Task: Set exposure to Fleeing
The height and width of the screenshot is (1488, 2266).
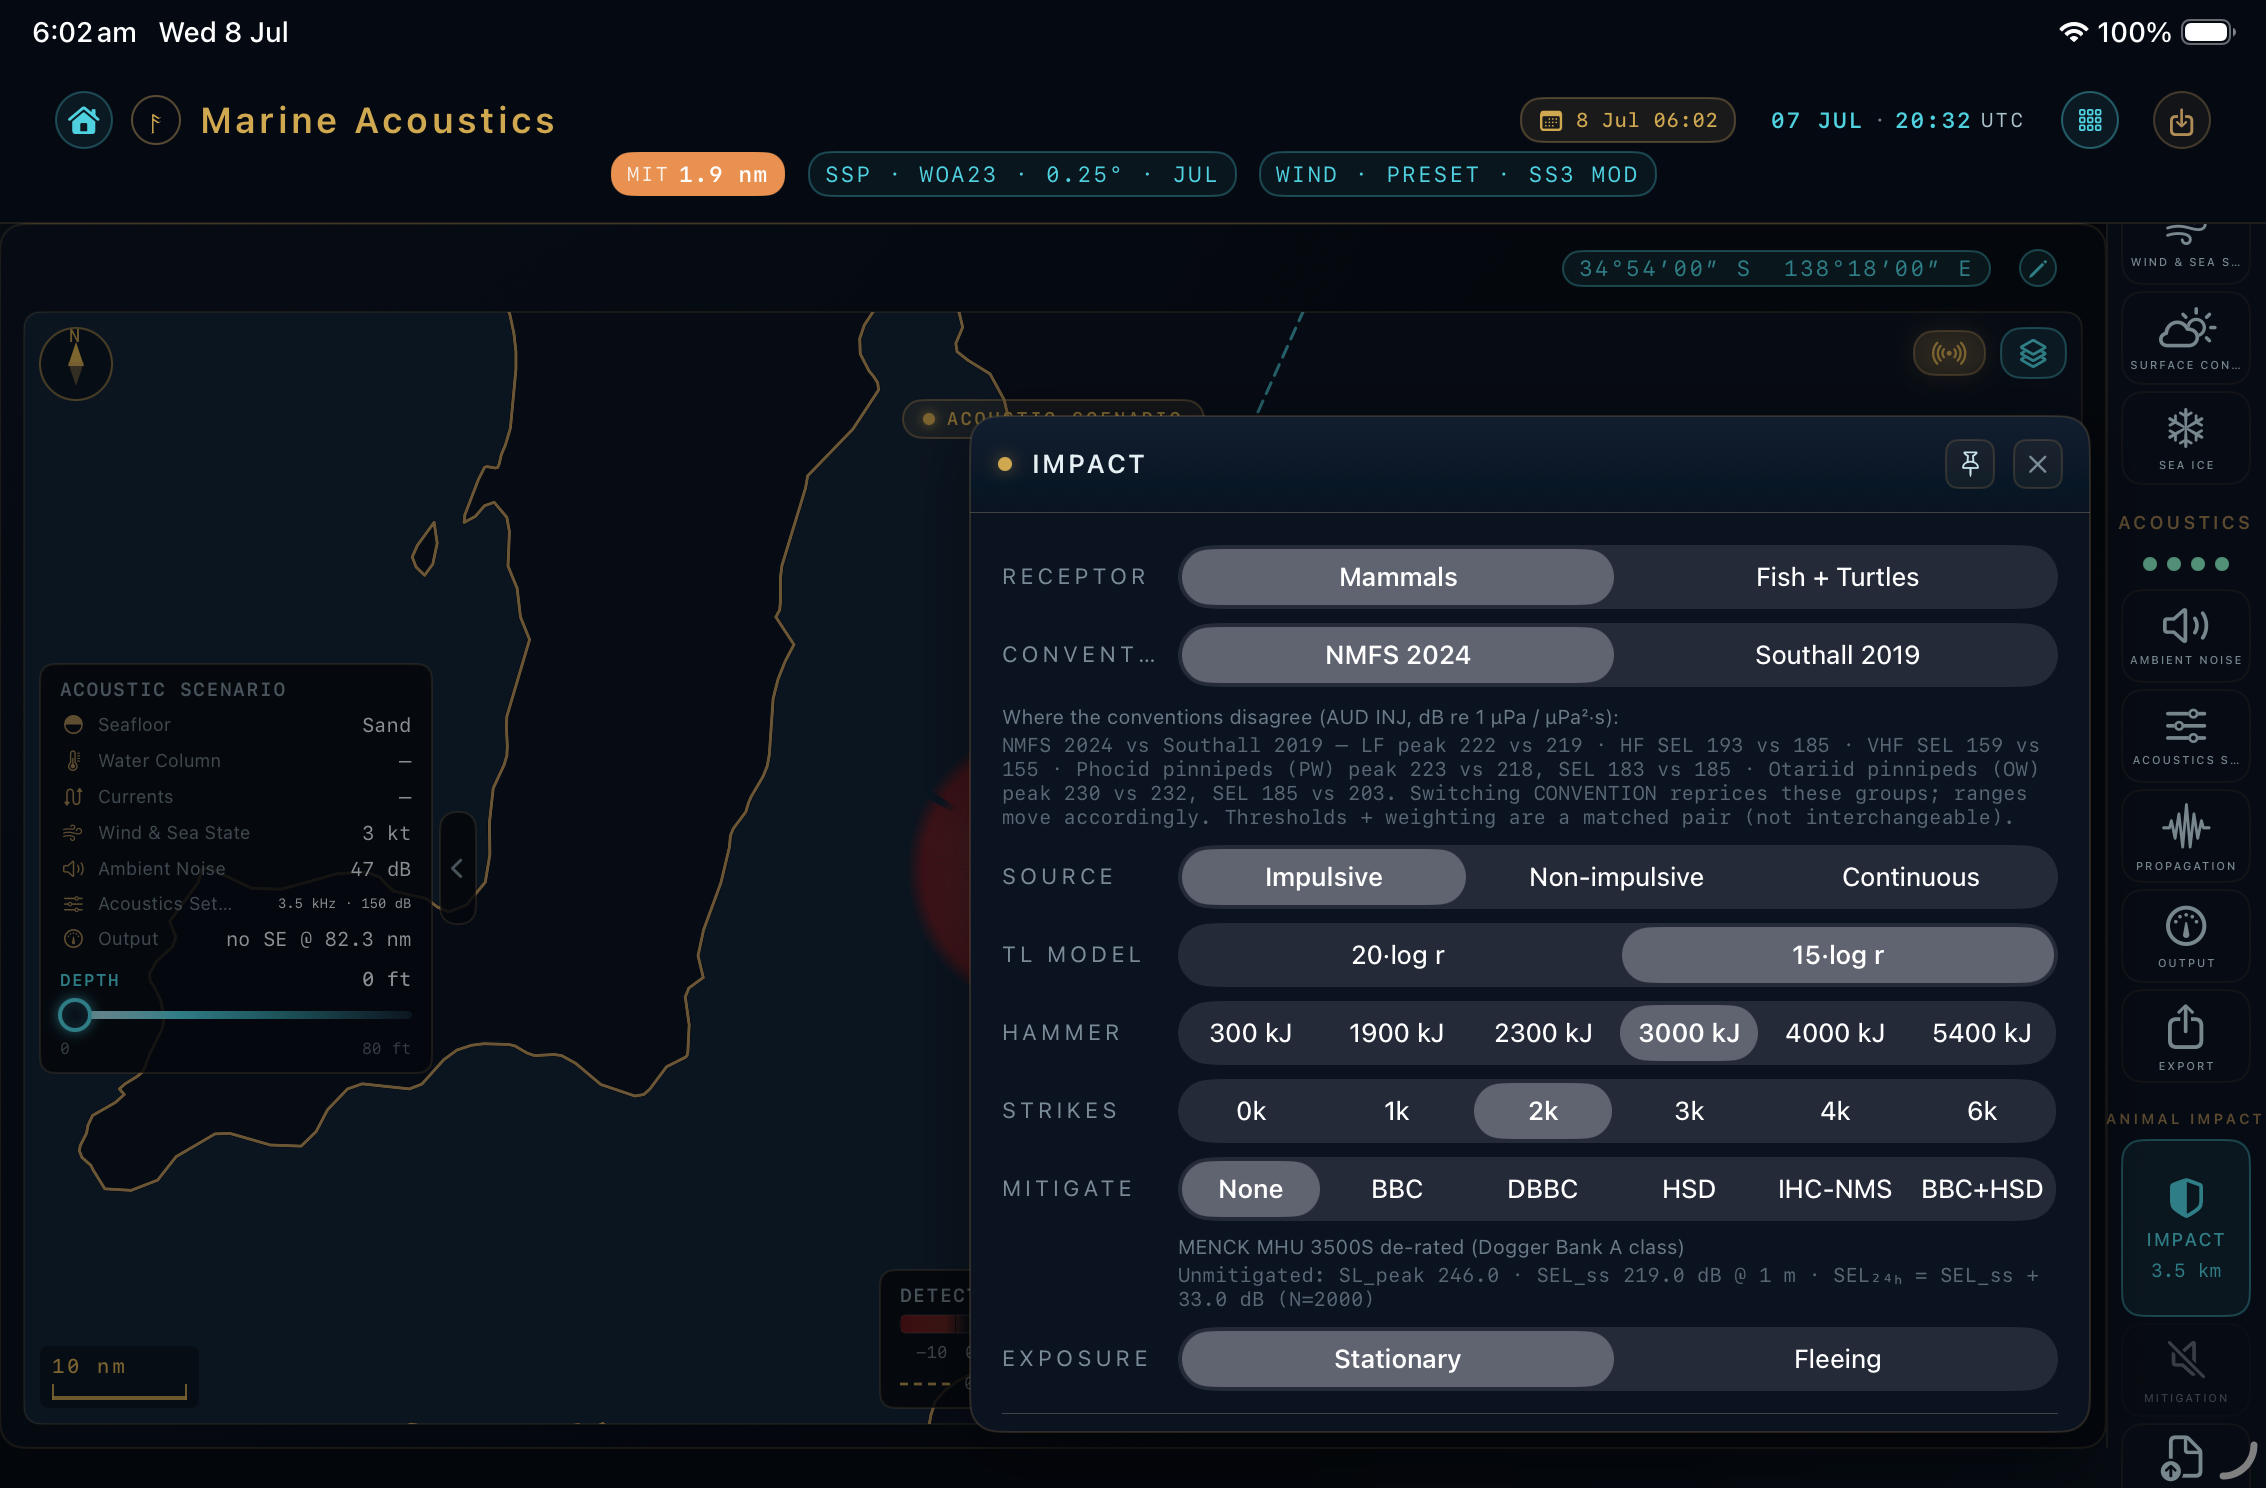Action: [1837, 1359]
